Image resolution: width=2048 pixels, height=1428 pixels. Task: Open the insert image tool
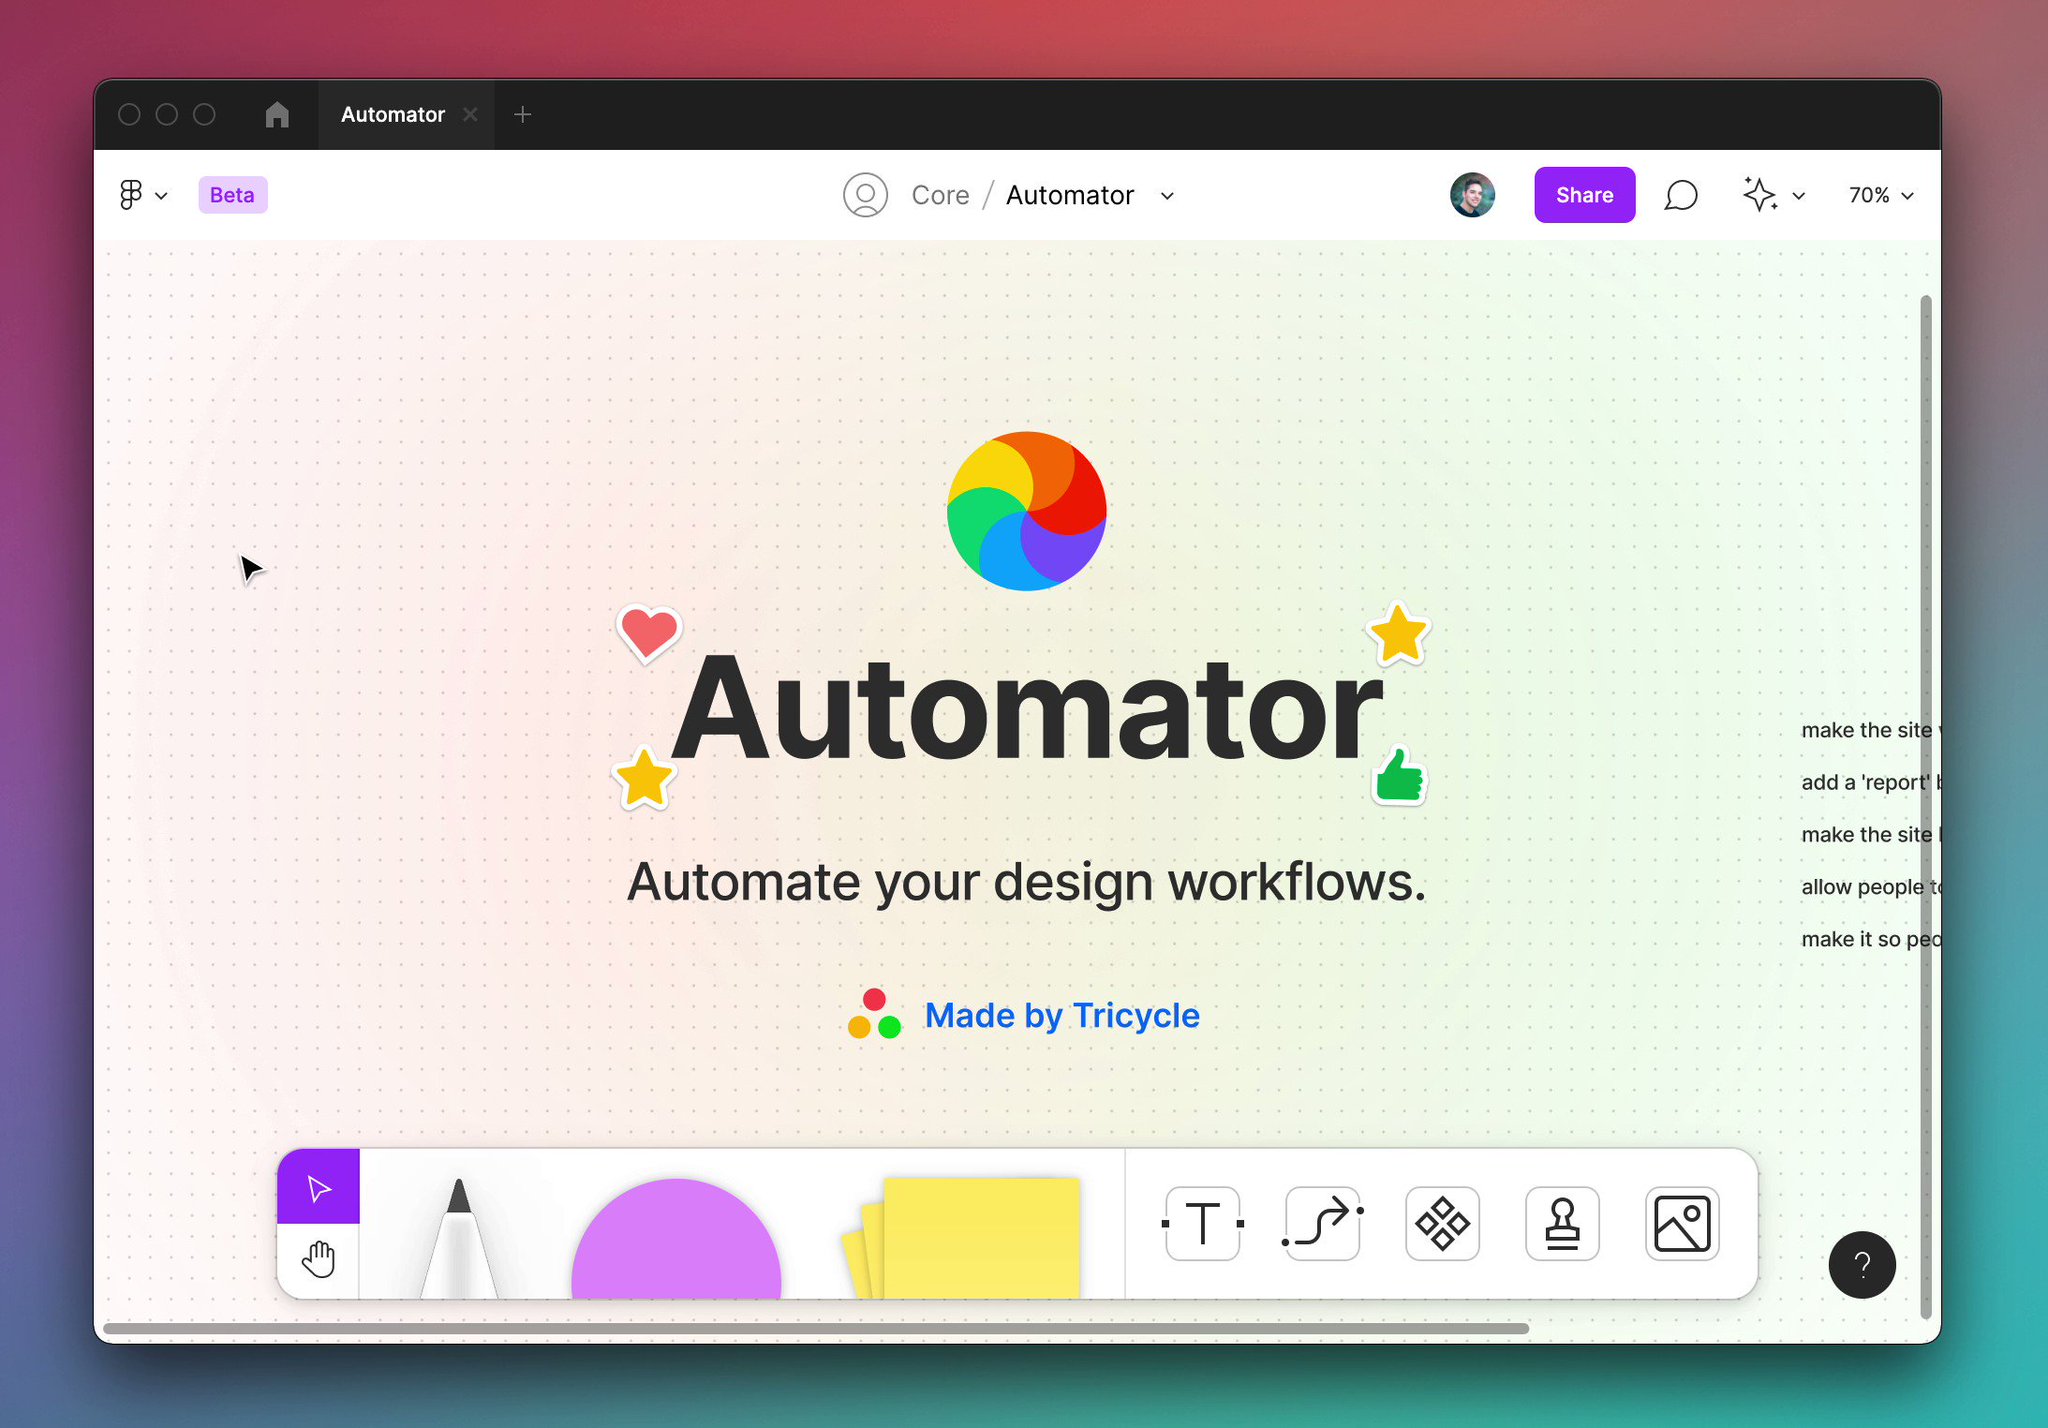[1682, 1223]
